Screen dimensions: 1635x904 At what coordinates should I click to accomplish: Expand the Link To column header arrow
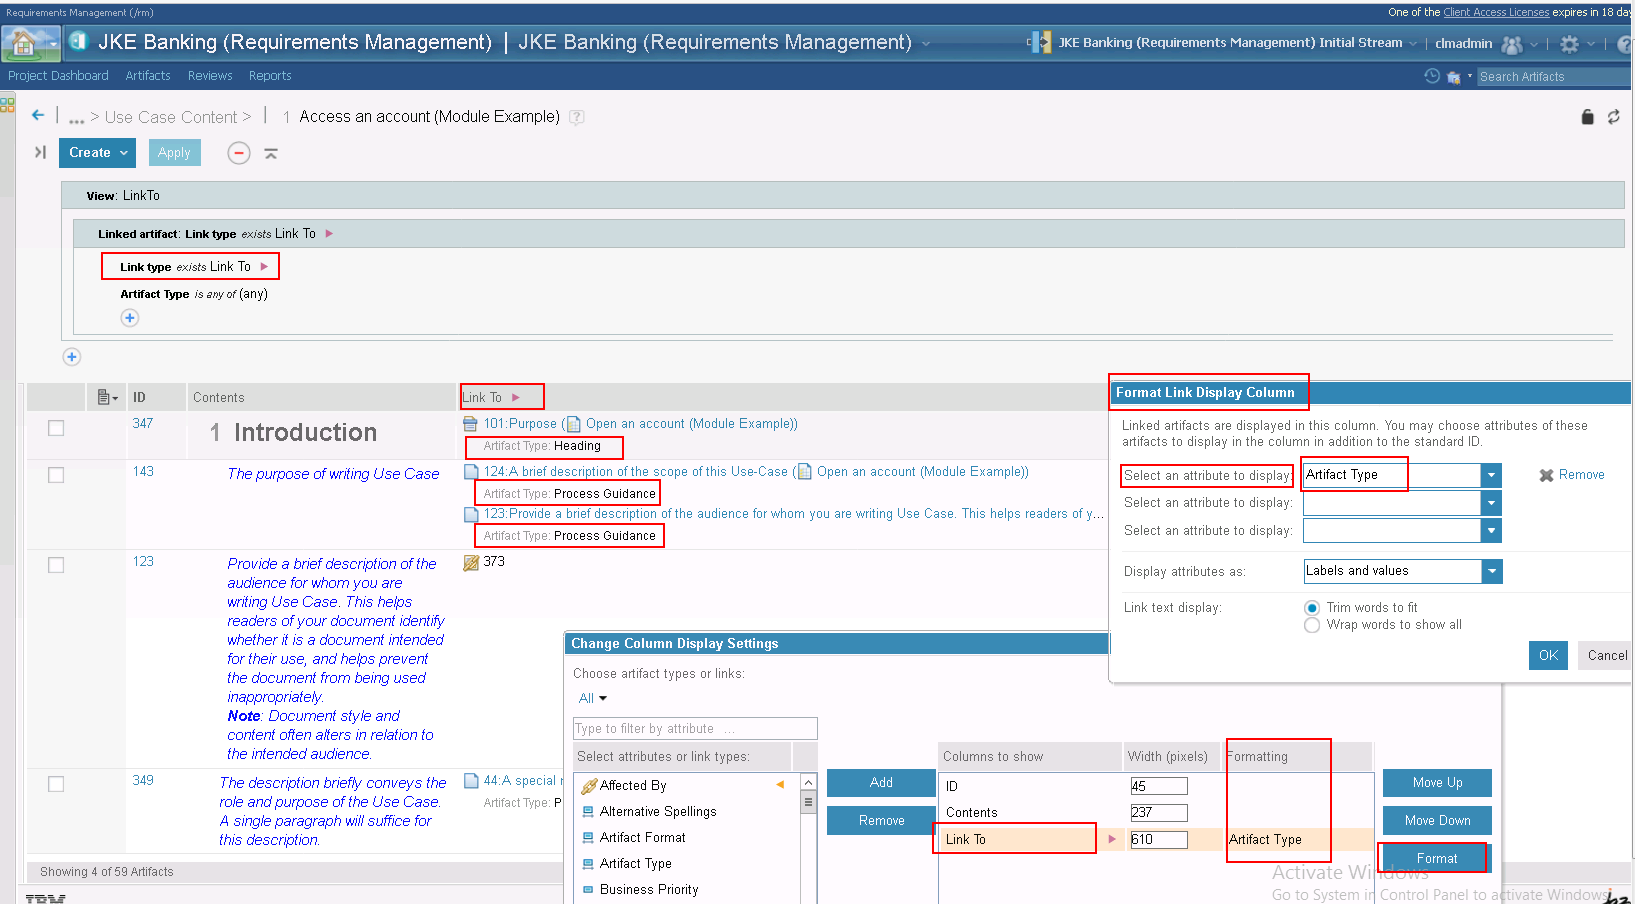pyautogui.click(x=516, y=398)
